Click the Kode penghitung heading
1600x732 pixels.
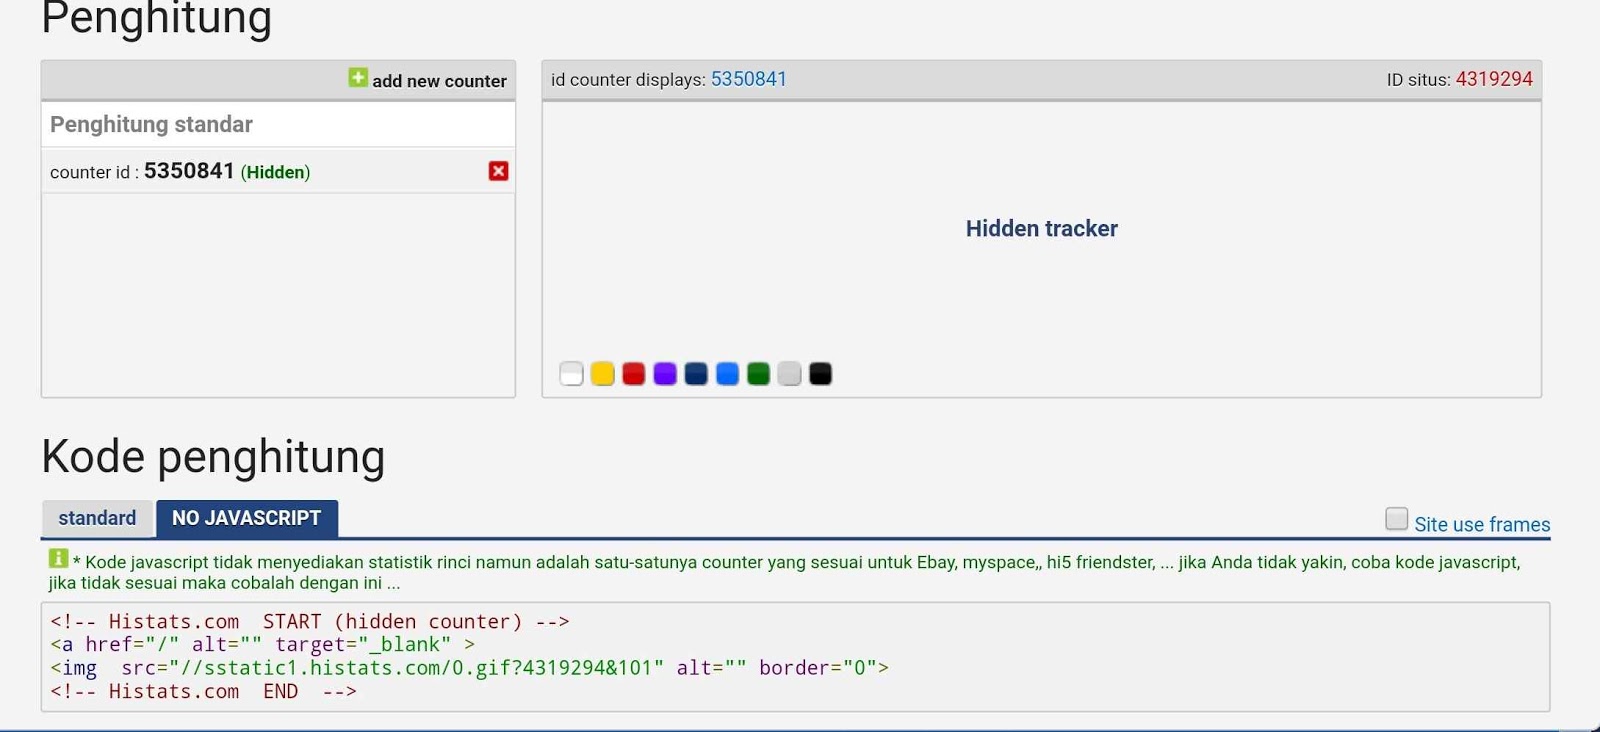(x=213, y=456)
